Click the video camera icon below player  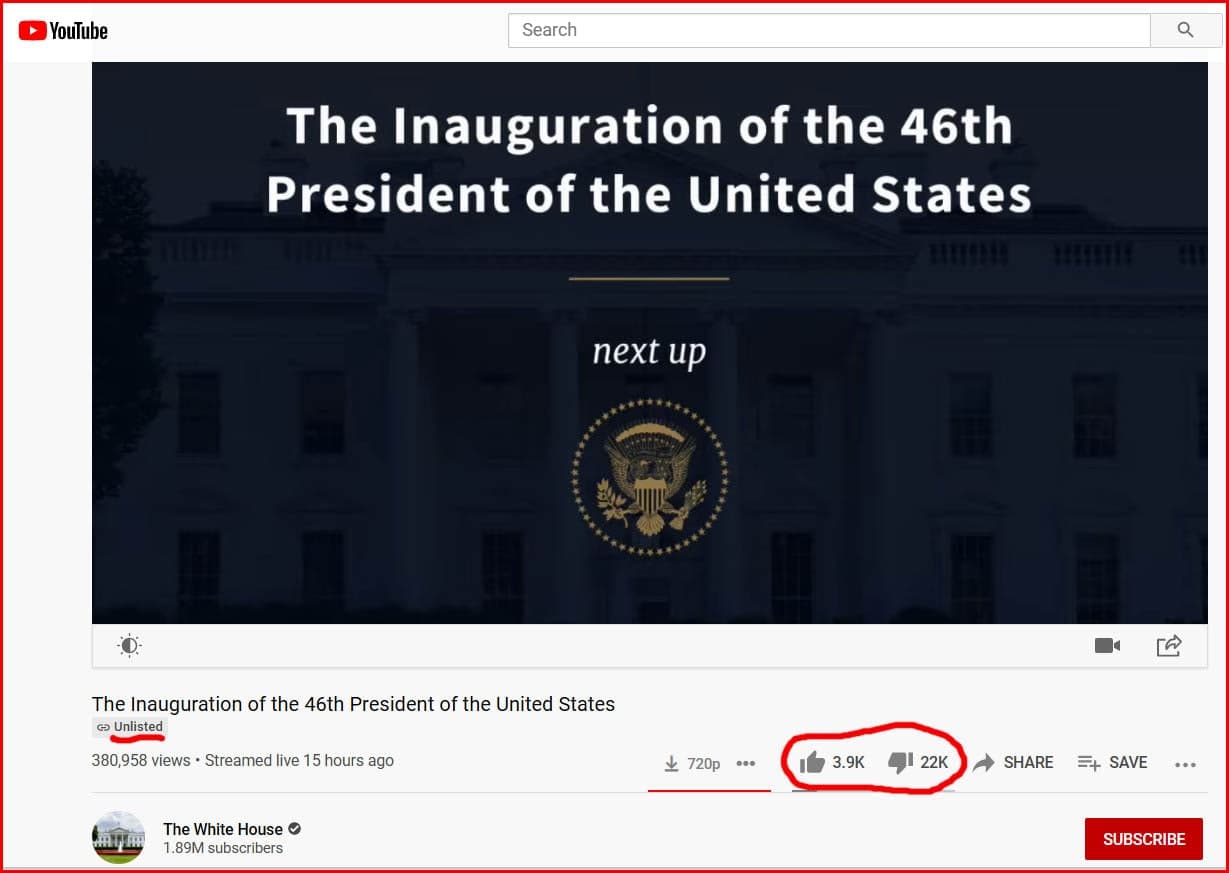click(x=1108, y=646)
